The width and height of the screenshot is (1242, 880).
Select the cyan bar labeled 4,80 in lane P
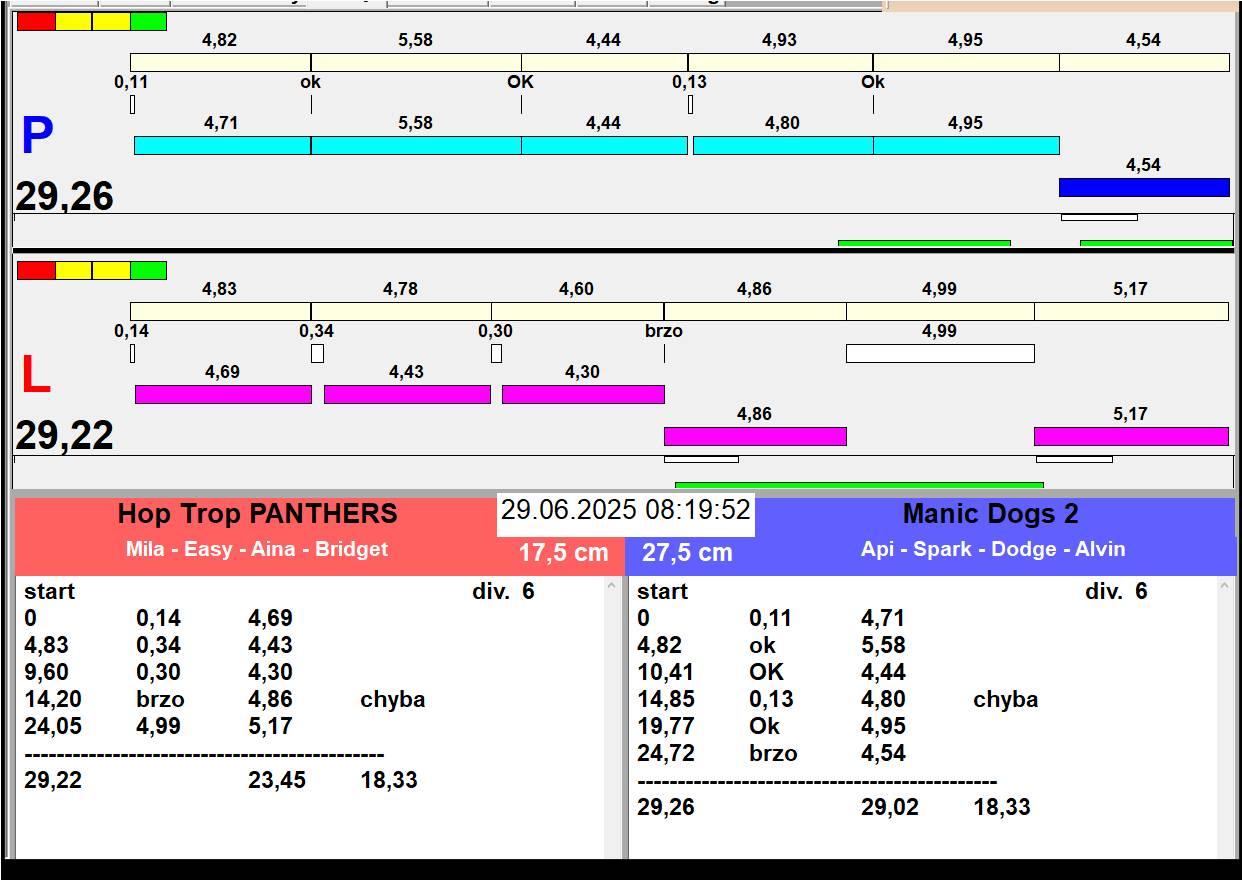click(x=783, y=145)
